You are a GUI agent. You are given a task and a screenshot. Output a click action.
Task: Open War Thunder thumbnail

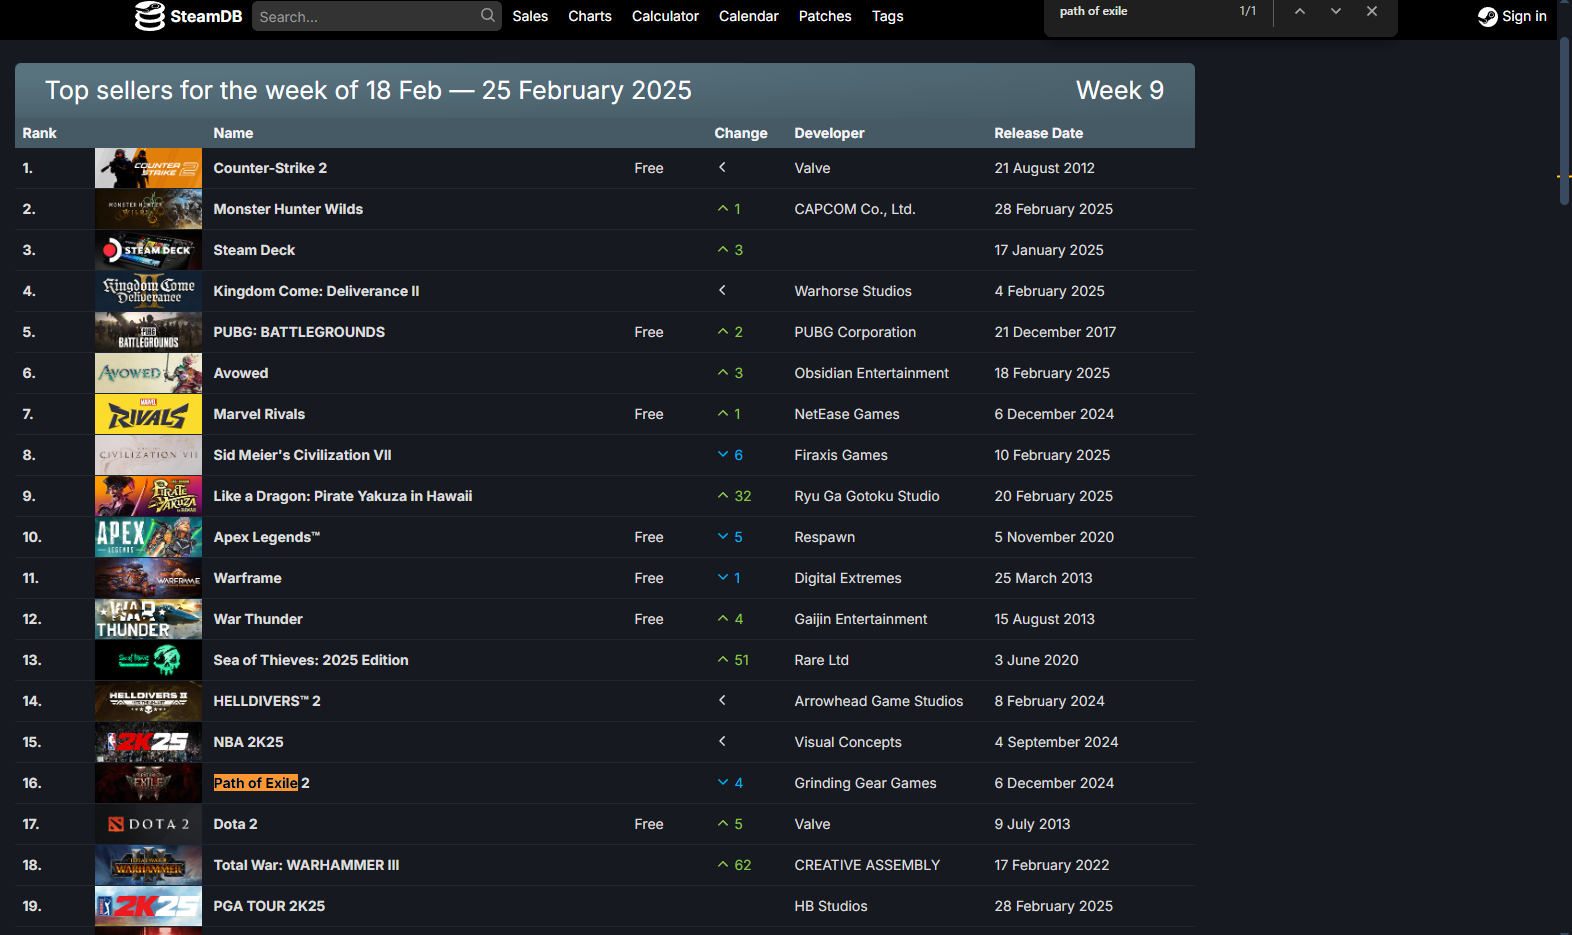(148, 619)
